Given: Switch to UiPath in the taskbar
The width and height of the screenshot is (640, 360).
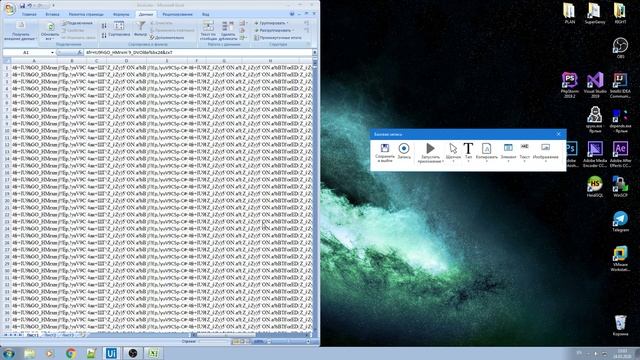Looking at the screenshot, I should click(x=111, y=353).
